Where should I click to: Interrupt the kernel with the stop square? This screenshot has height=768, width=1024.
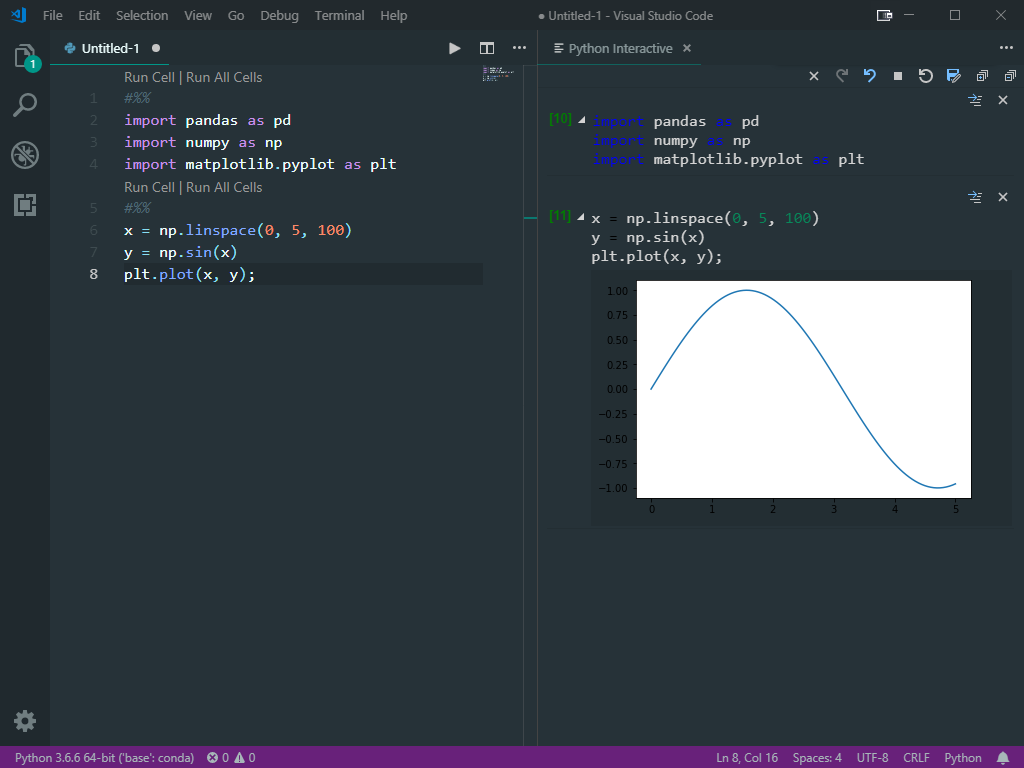pos(898,76)
